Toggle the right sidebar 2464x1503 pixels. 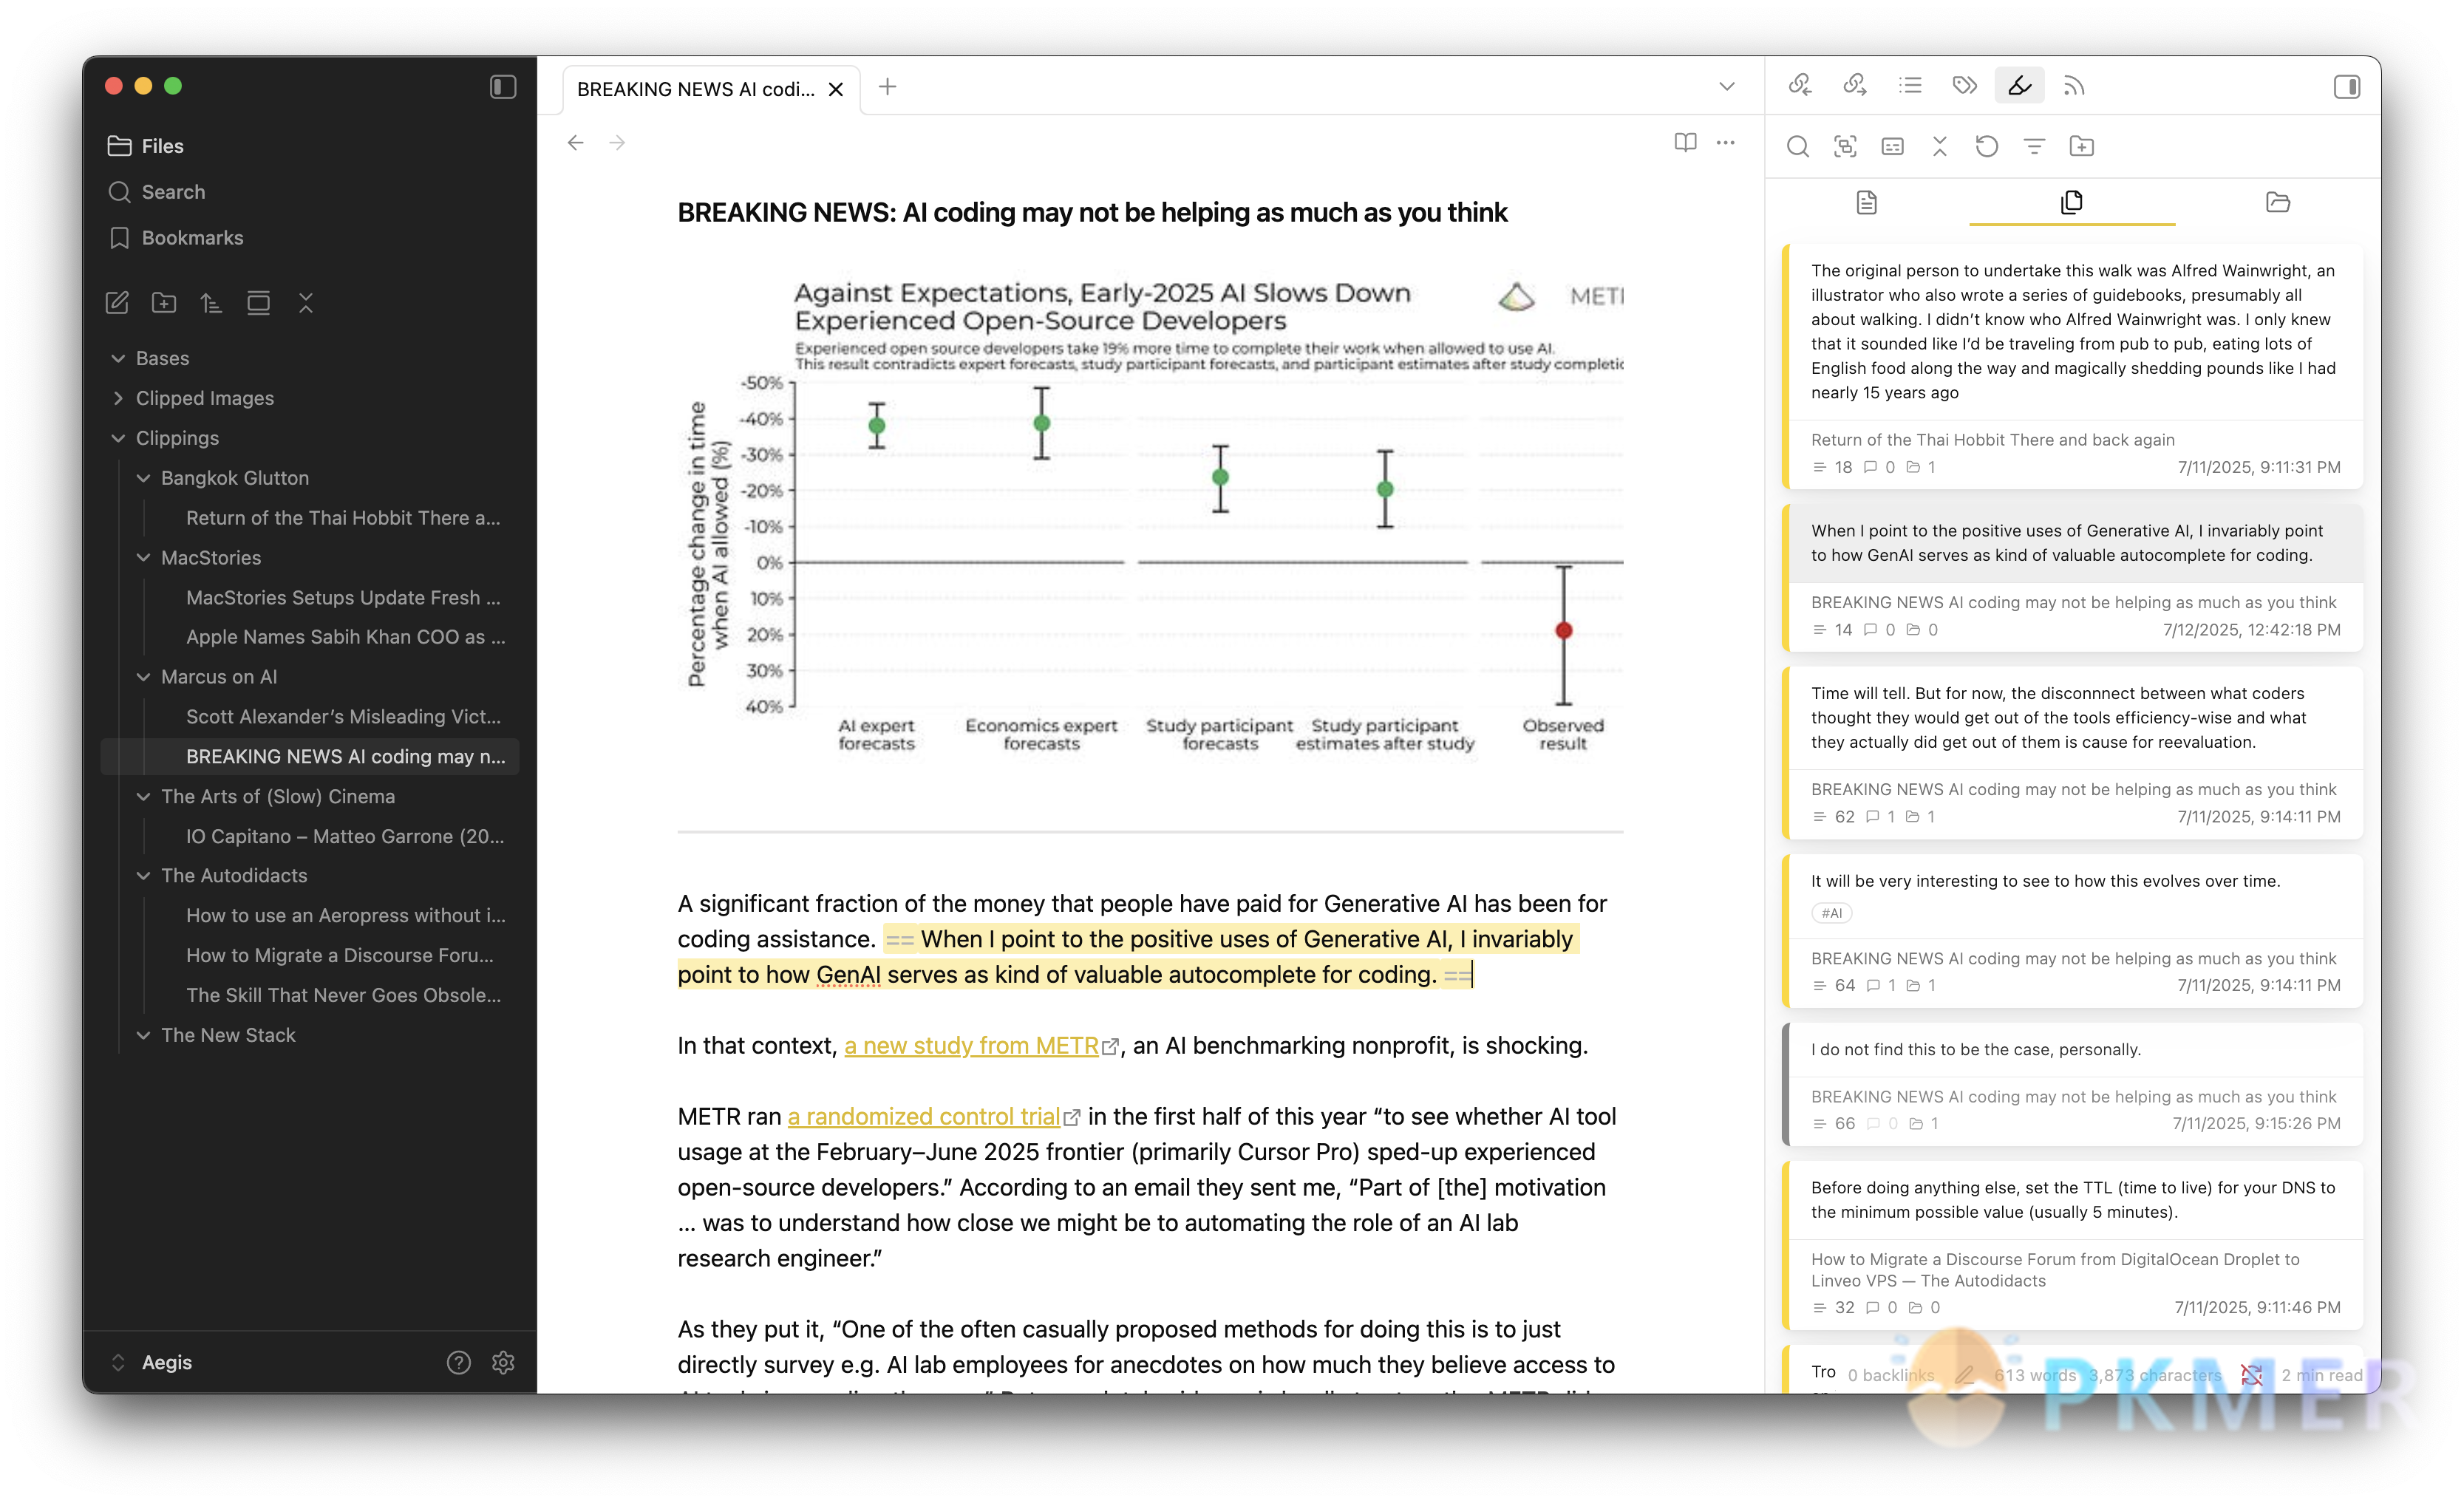[2347, 87]
